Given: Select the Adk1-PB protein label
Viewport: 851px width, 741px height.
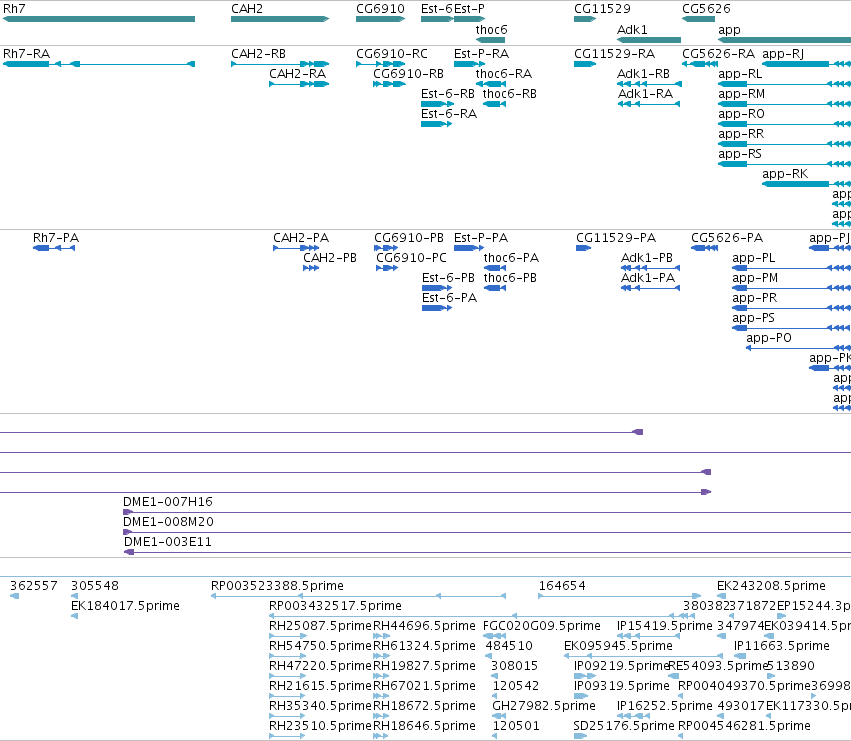Looking at the screenshot, I should pyautogui.click(x=647, y=258).
